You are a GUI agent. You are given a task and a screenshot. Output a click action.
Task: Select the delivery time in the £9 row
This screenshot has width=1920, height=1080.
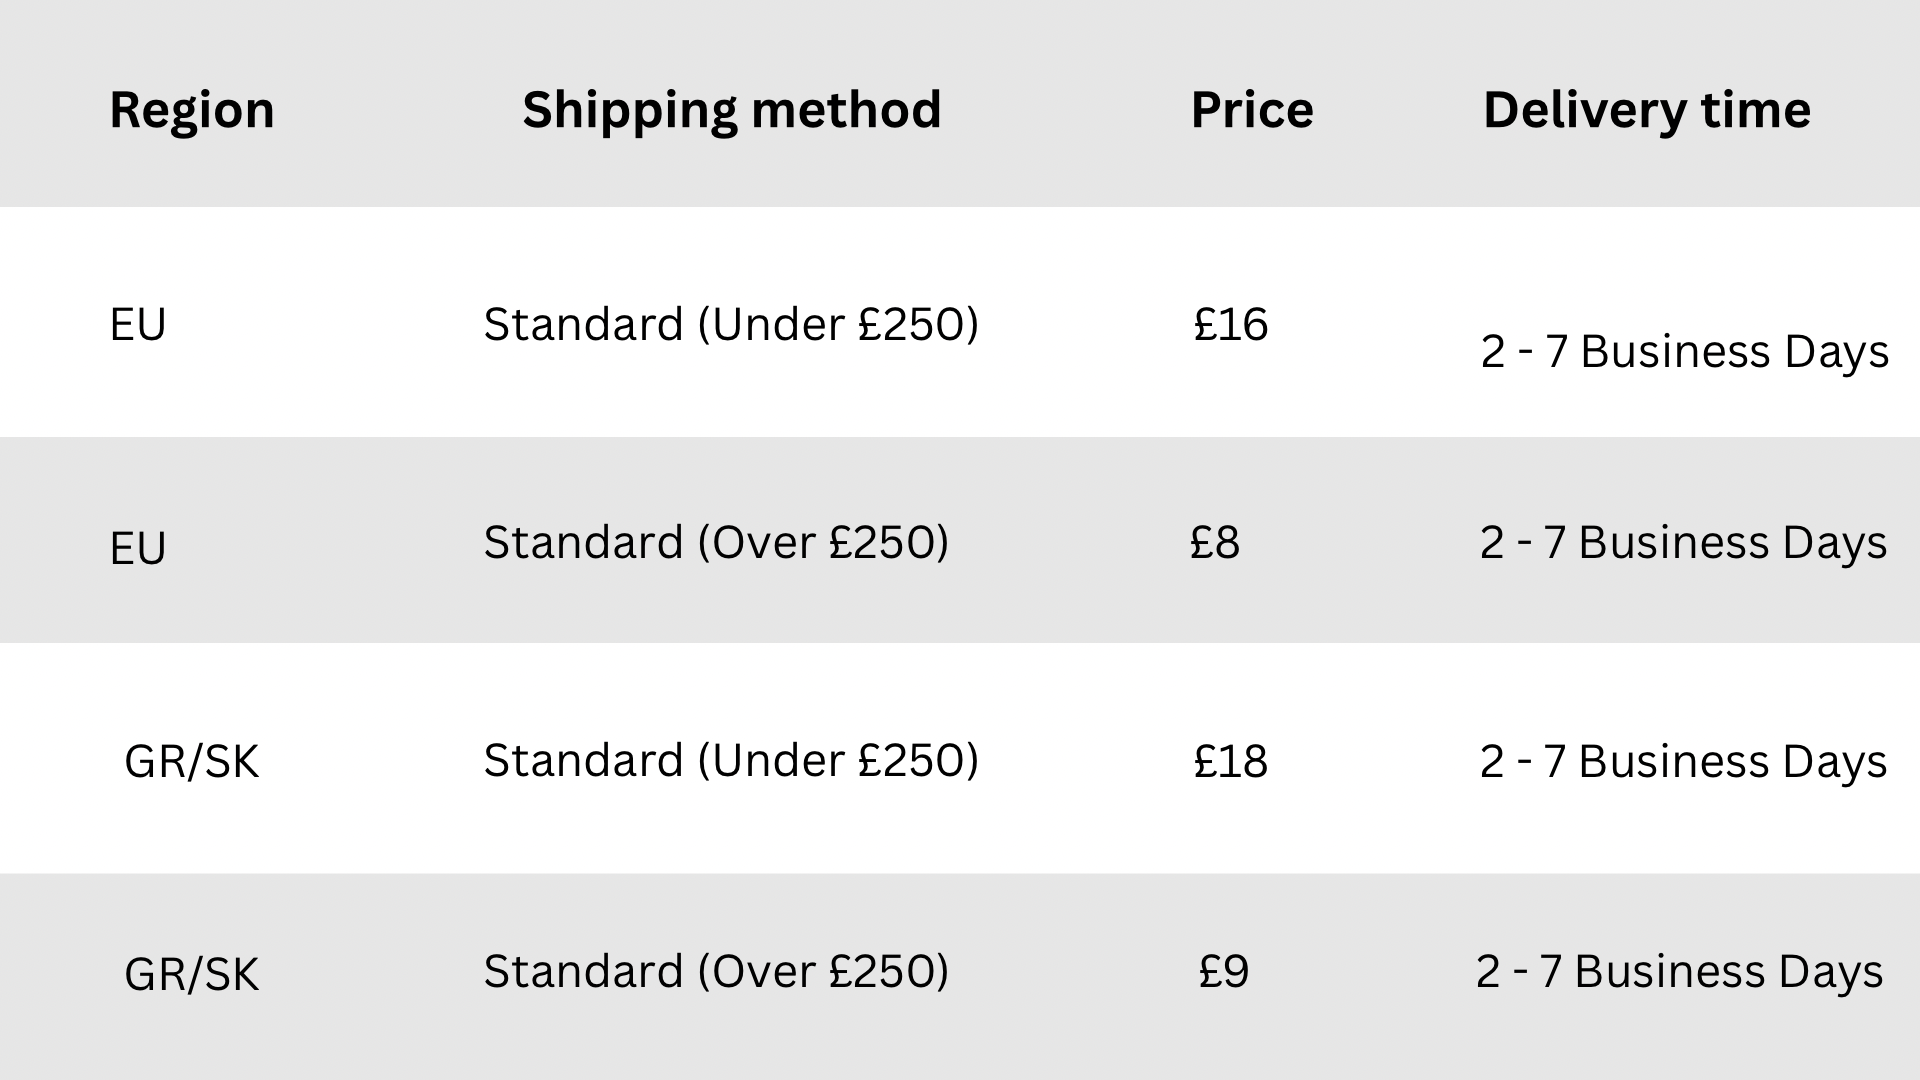pos(1679,971)
